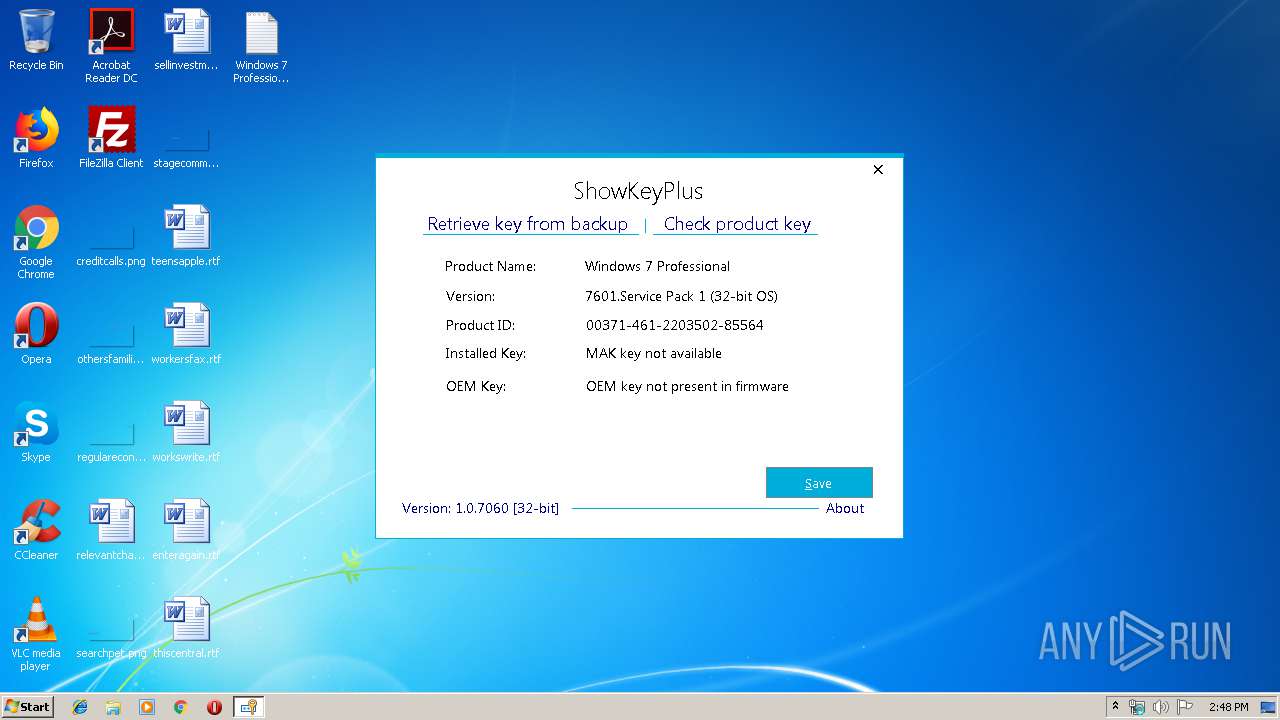1280x720 pixels.
Task: Select 'Windows 7 Professional' product name value
Action: [x=657, y=266]
